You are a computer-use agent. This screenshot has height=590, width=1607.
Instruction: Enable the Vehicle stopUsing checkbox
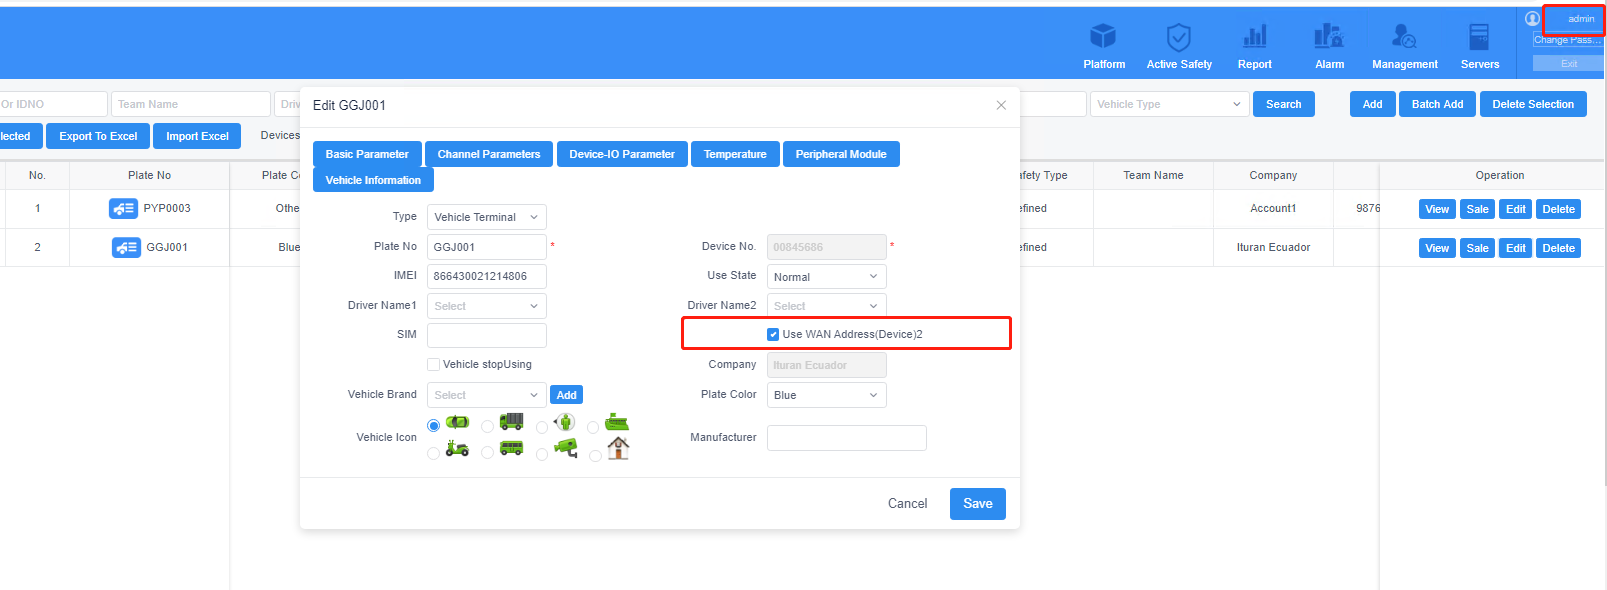[x=433, y=364]
